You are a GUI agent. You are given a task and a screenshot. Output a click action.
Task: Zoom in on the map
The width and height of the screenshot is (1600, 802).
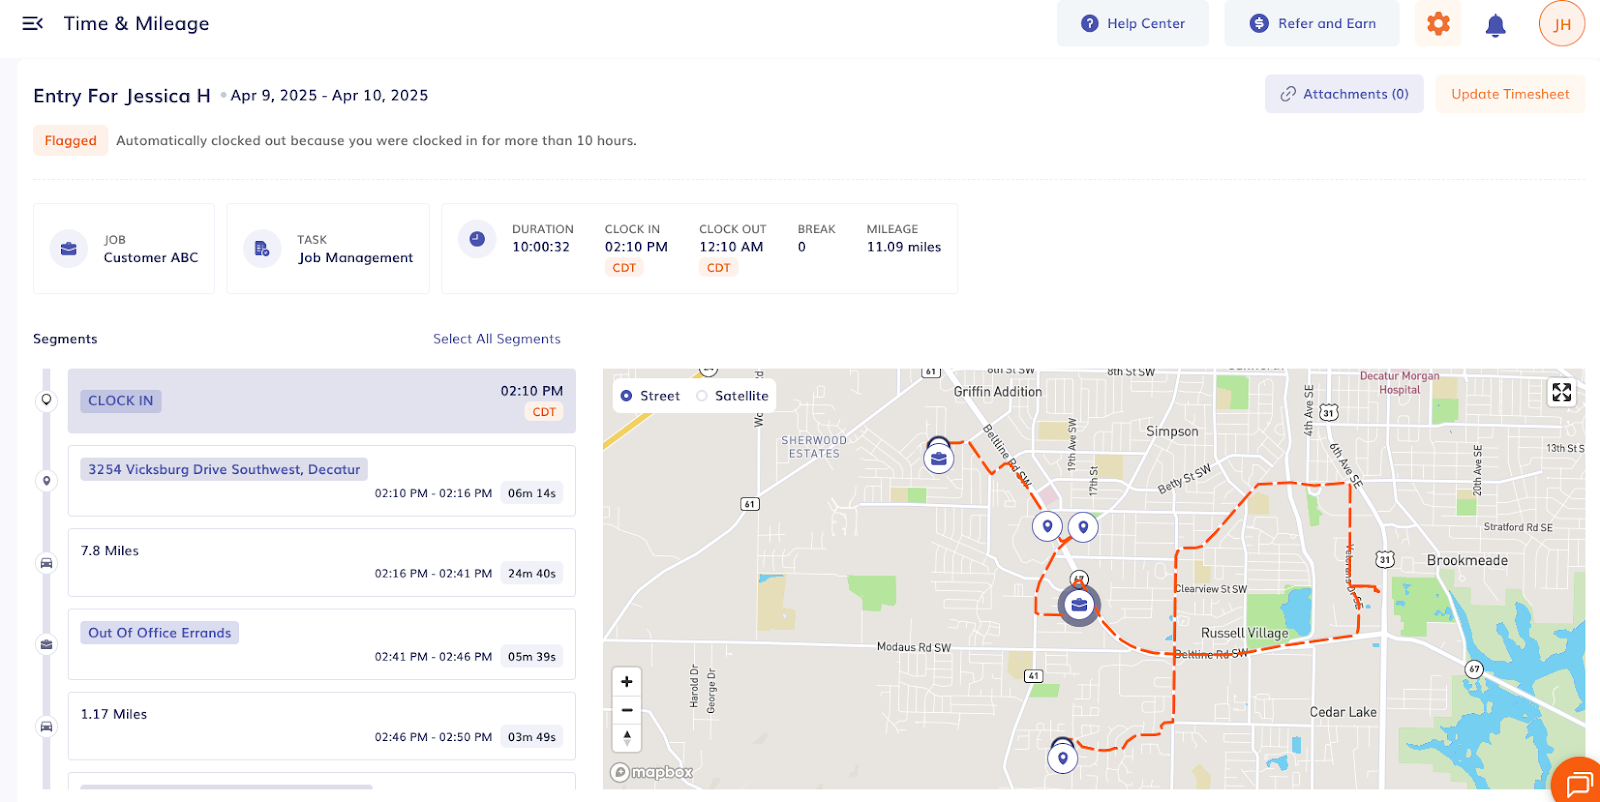click(627, 682)
